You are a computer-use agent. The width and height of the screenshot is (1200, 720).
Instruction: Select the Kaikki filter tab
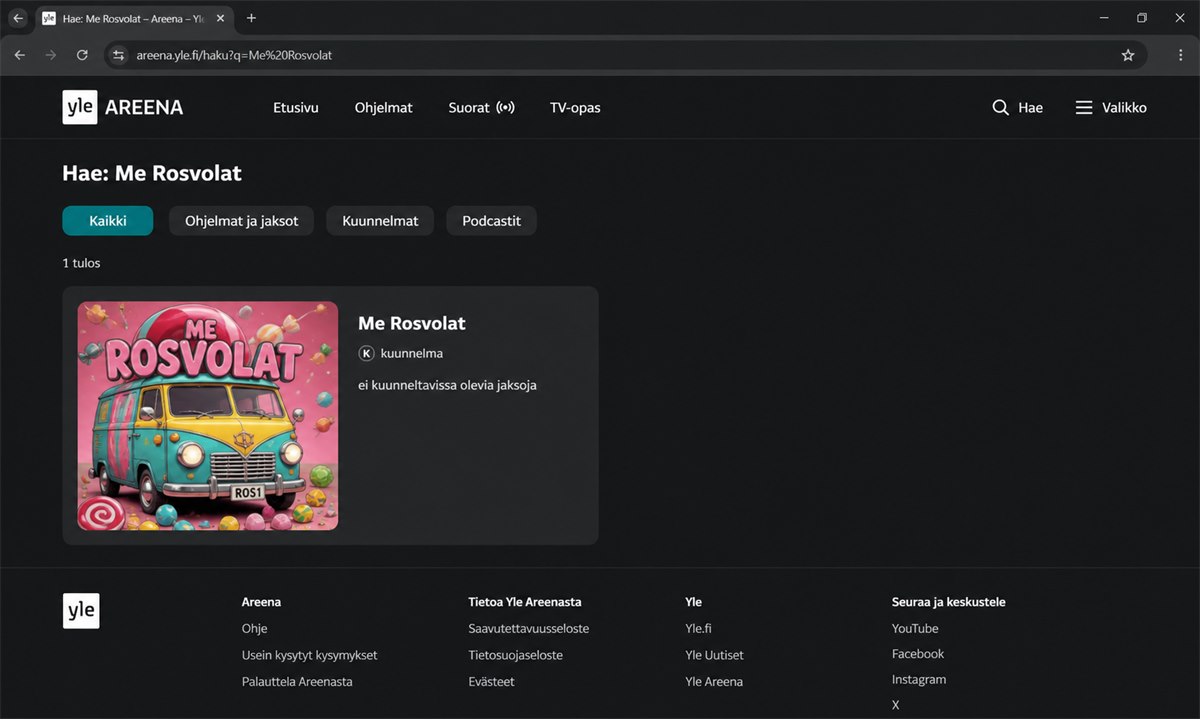tap(108, 221)
